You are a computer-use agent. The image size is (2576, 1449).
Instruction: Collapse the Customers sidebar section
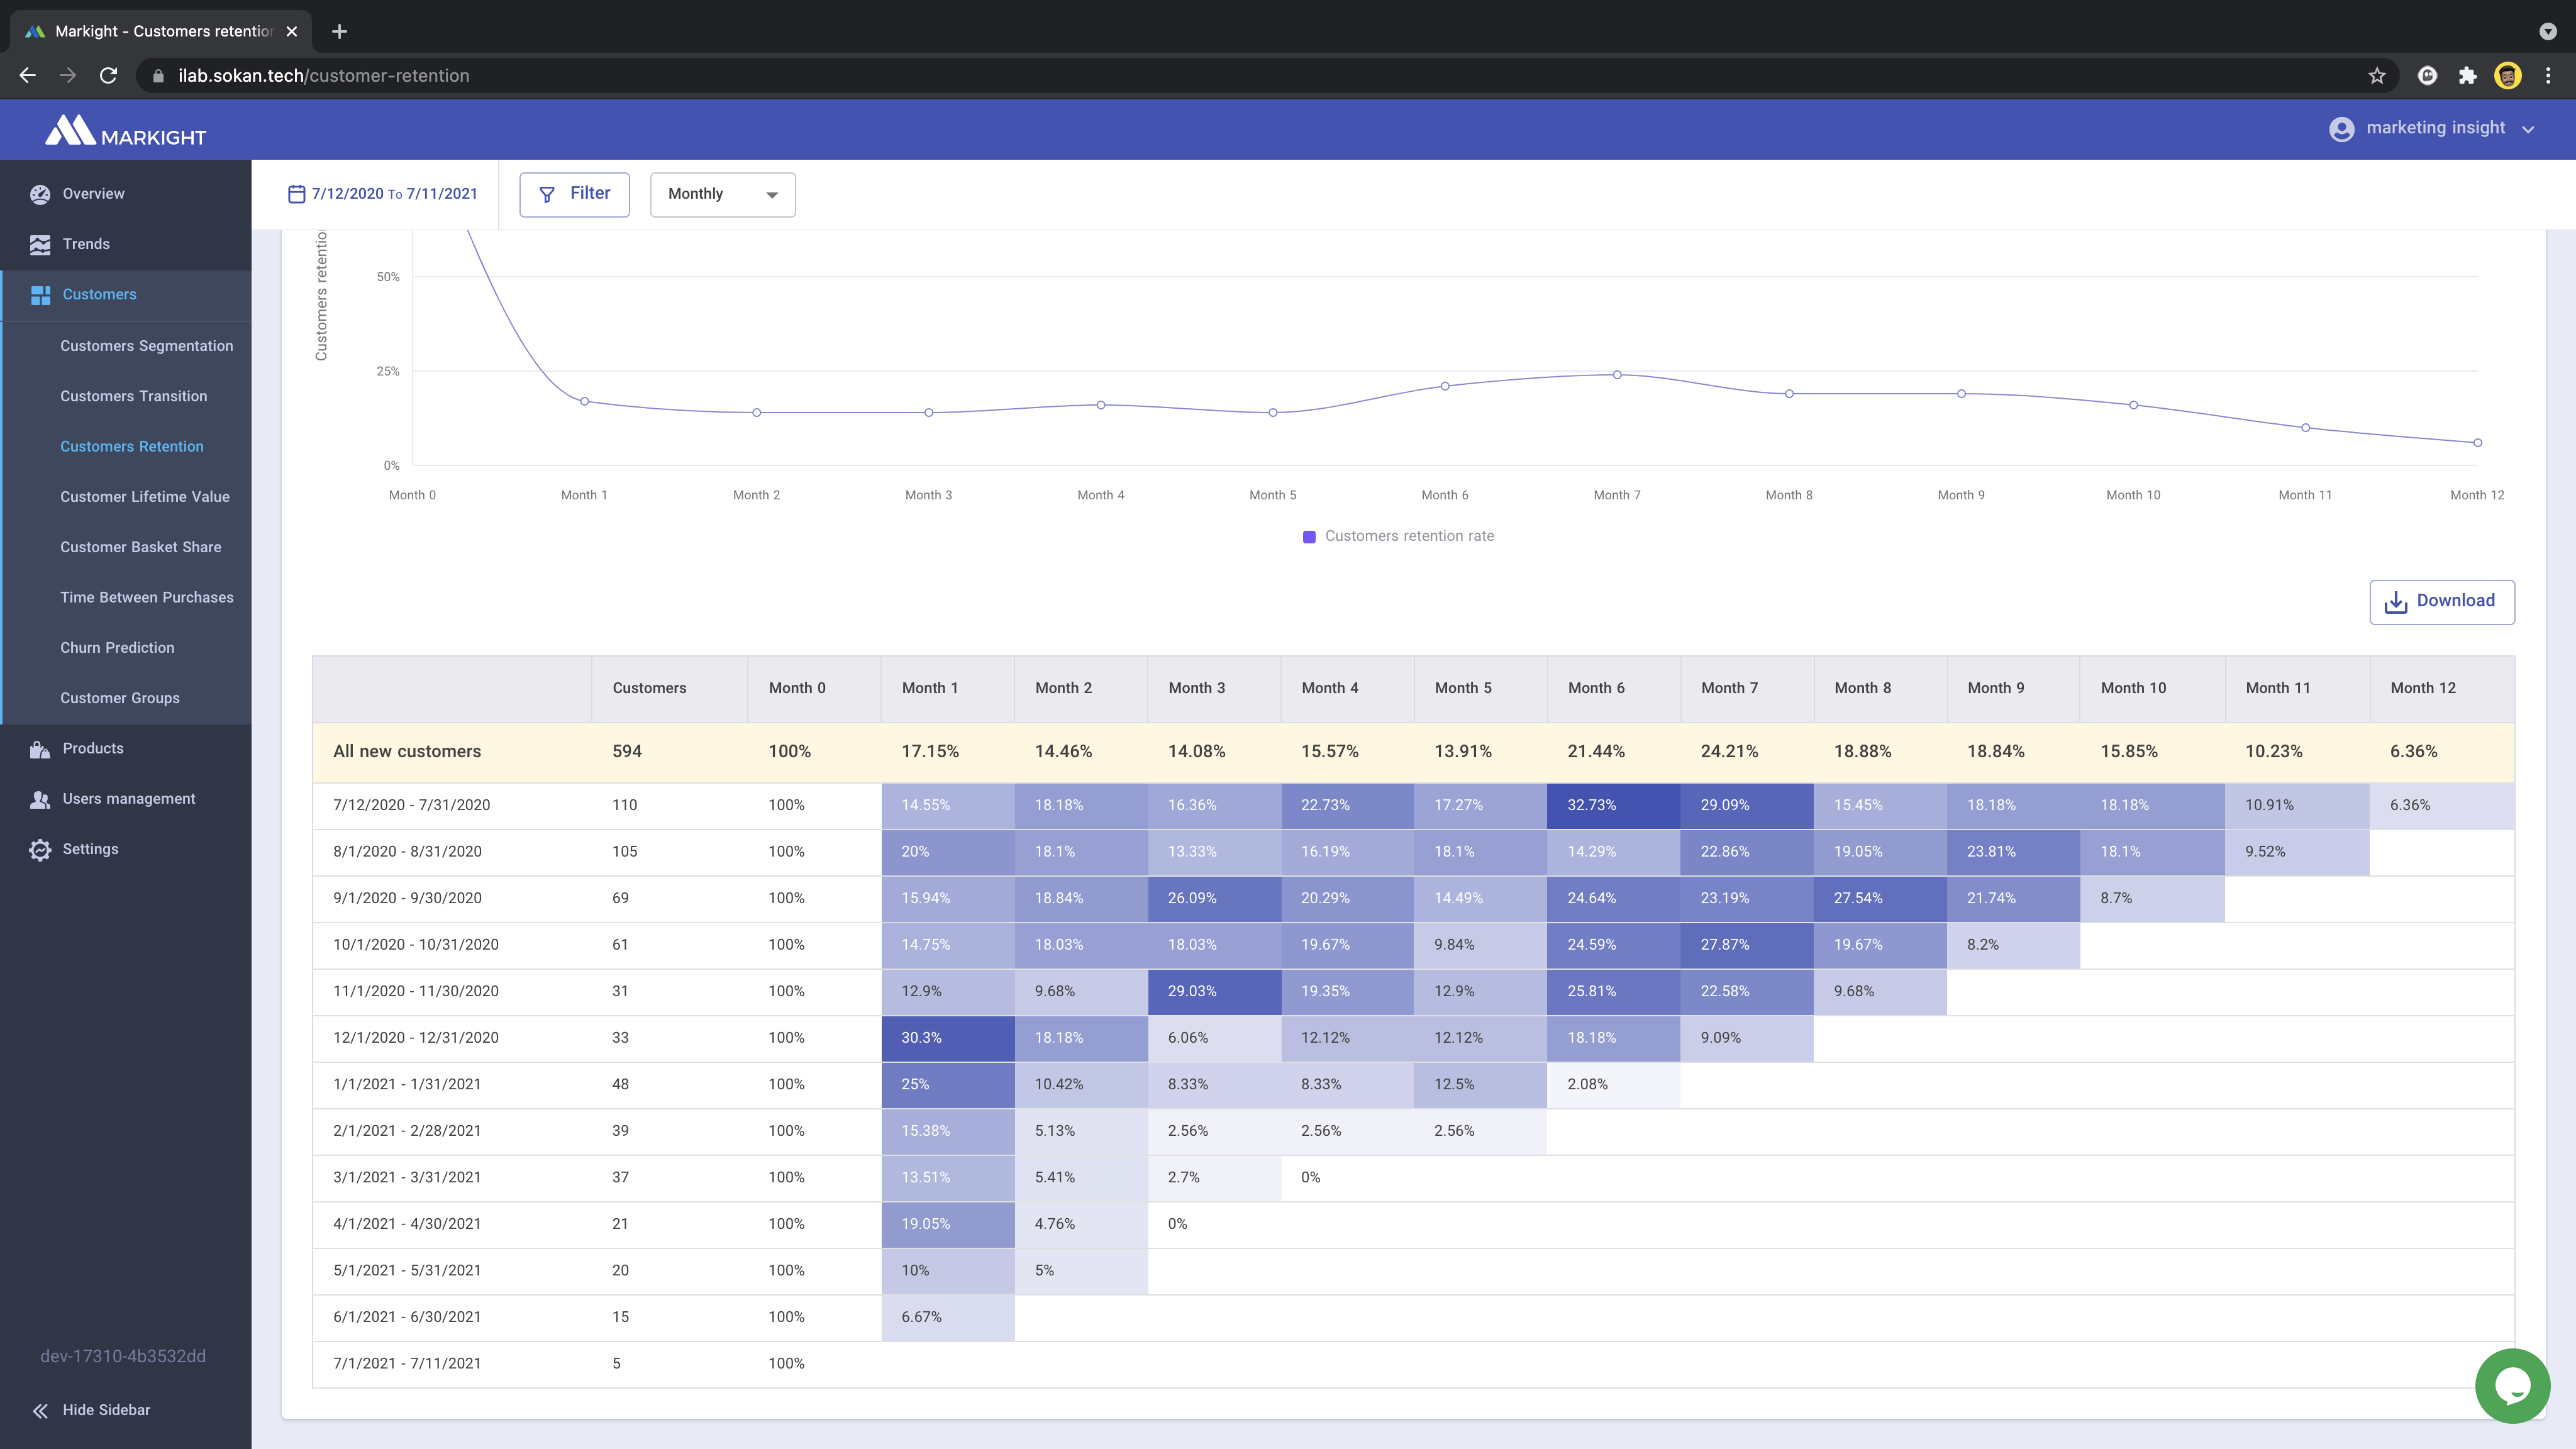(x=99, y=295)
